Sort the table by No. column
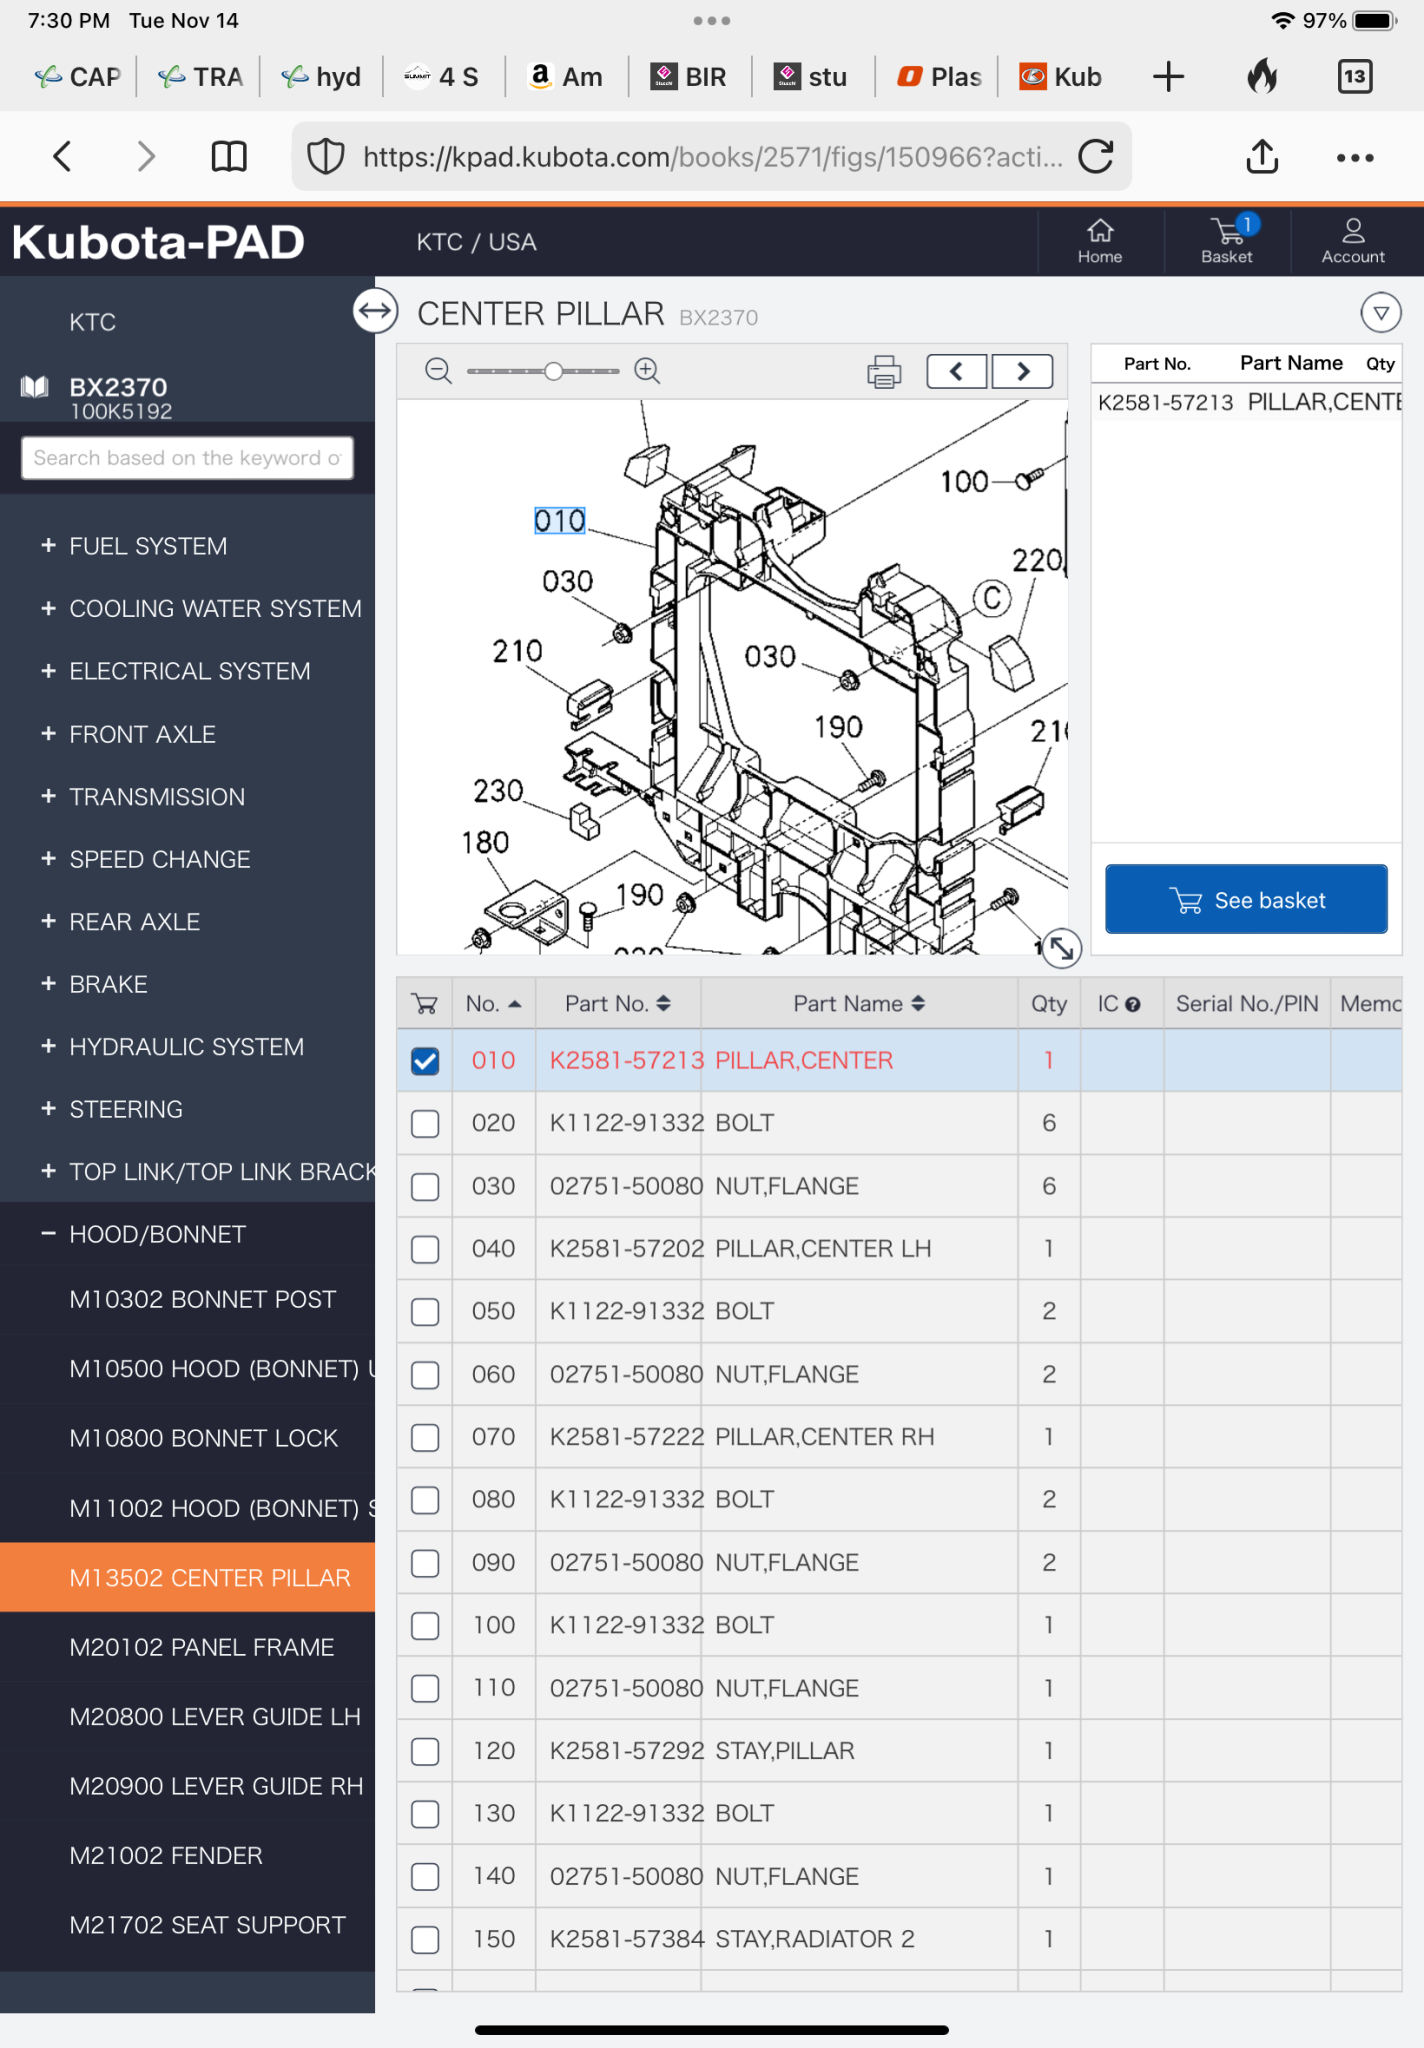 [493, 1004]
